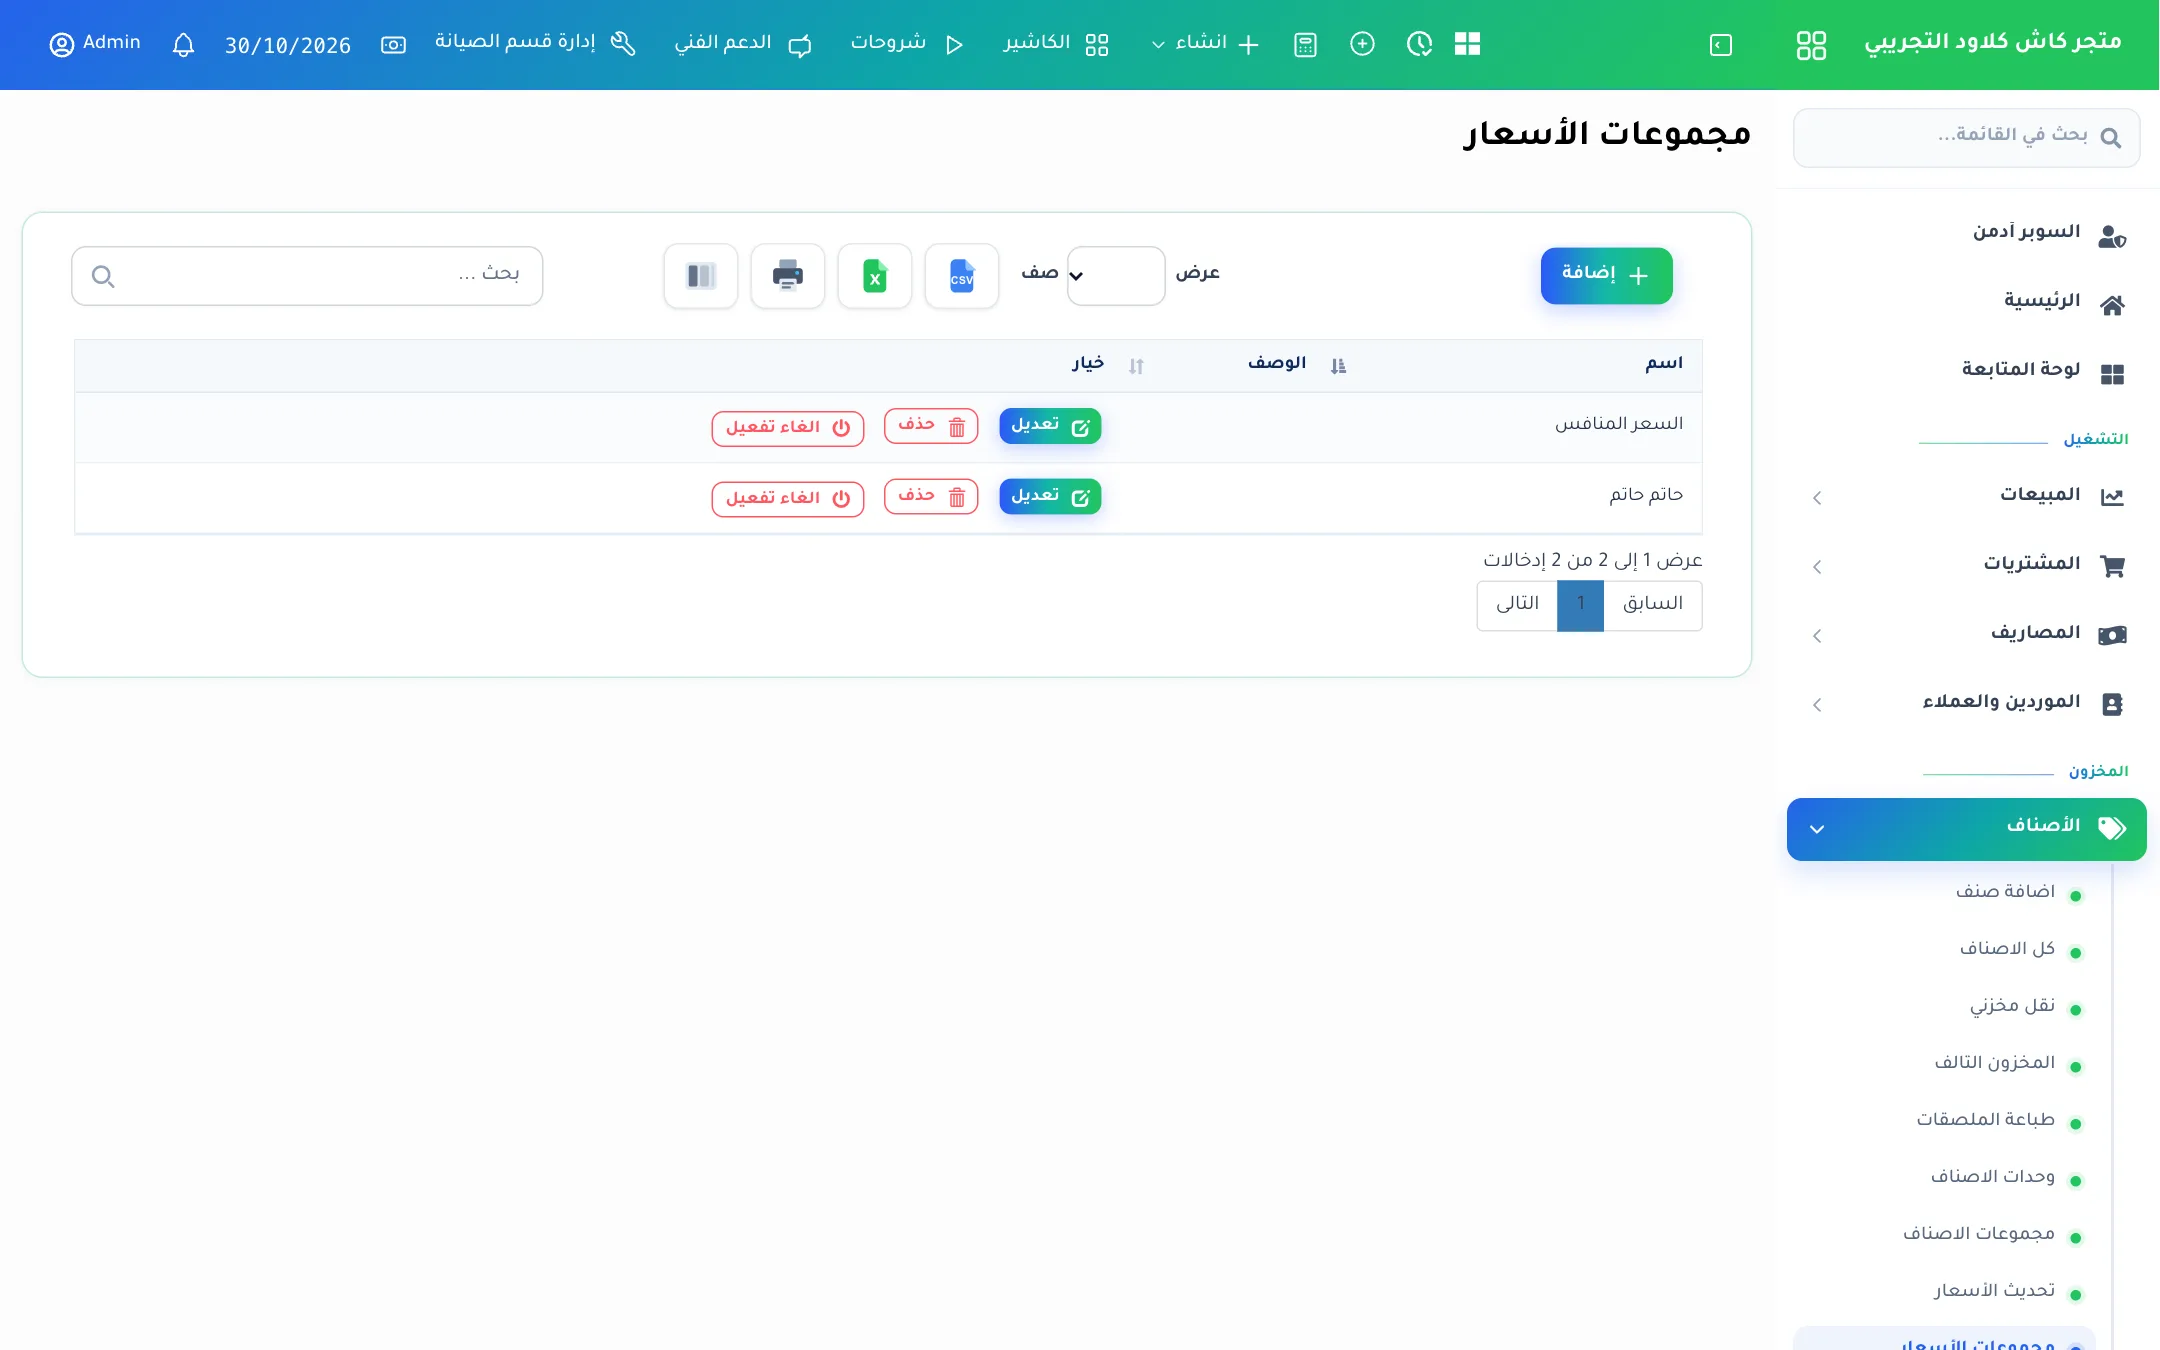This screenshot has width=2160, height=1350.
Task: Click the app grid icon beside store name
Action: 1811,45
